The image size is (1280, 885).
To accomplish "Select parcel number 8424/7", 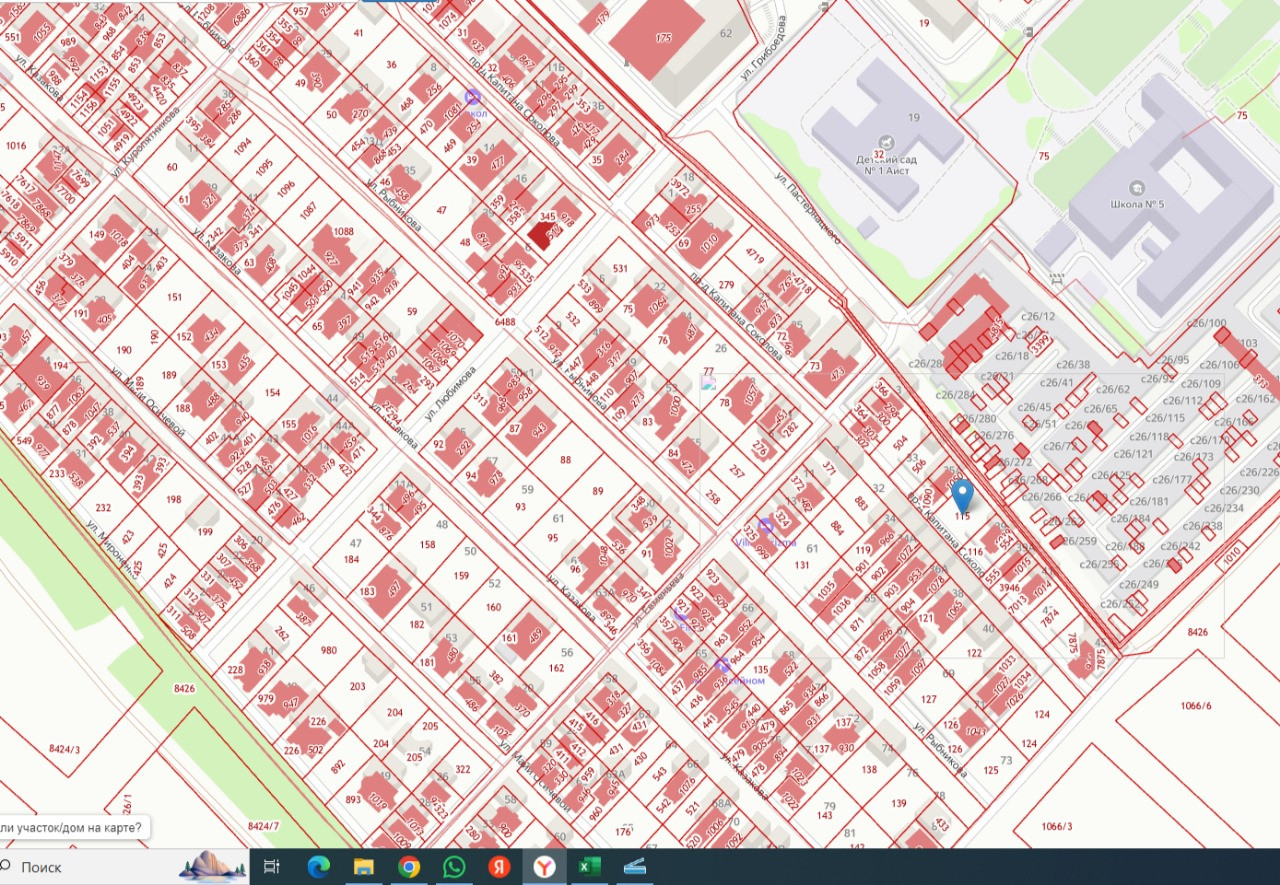I will tap(264, 826).
